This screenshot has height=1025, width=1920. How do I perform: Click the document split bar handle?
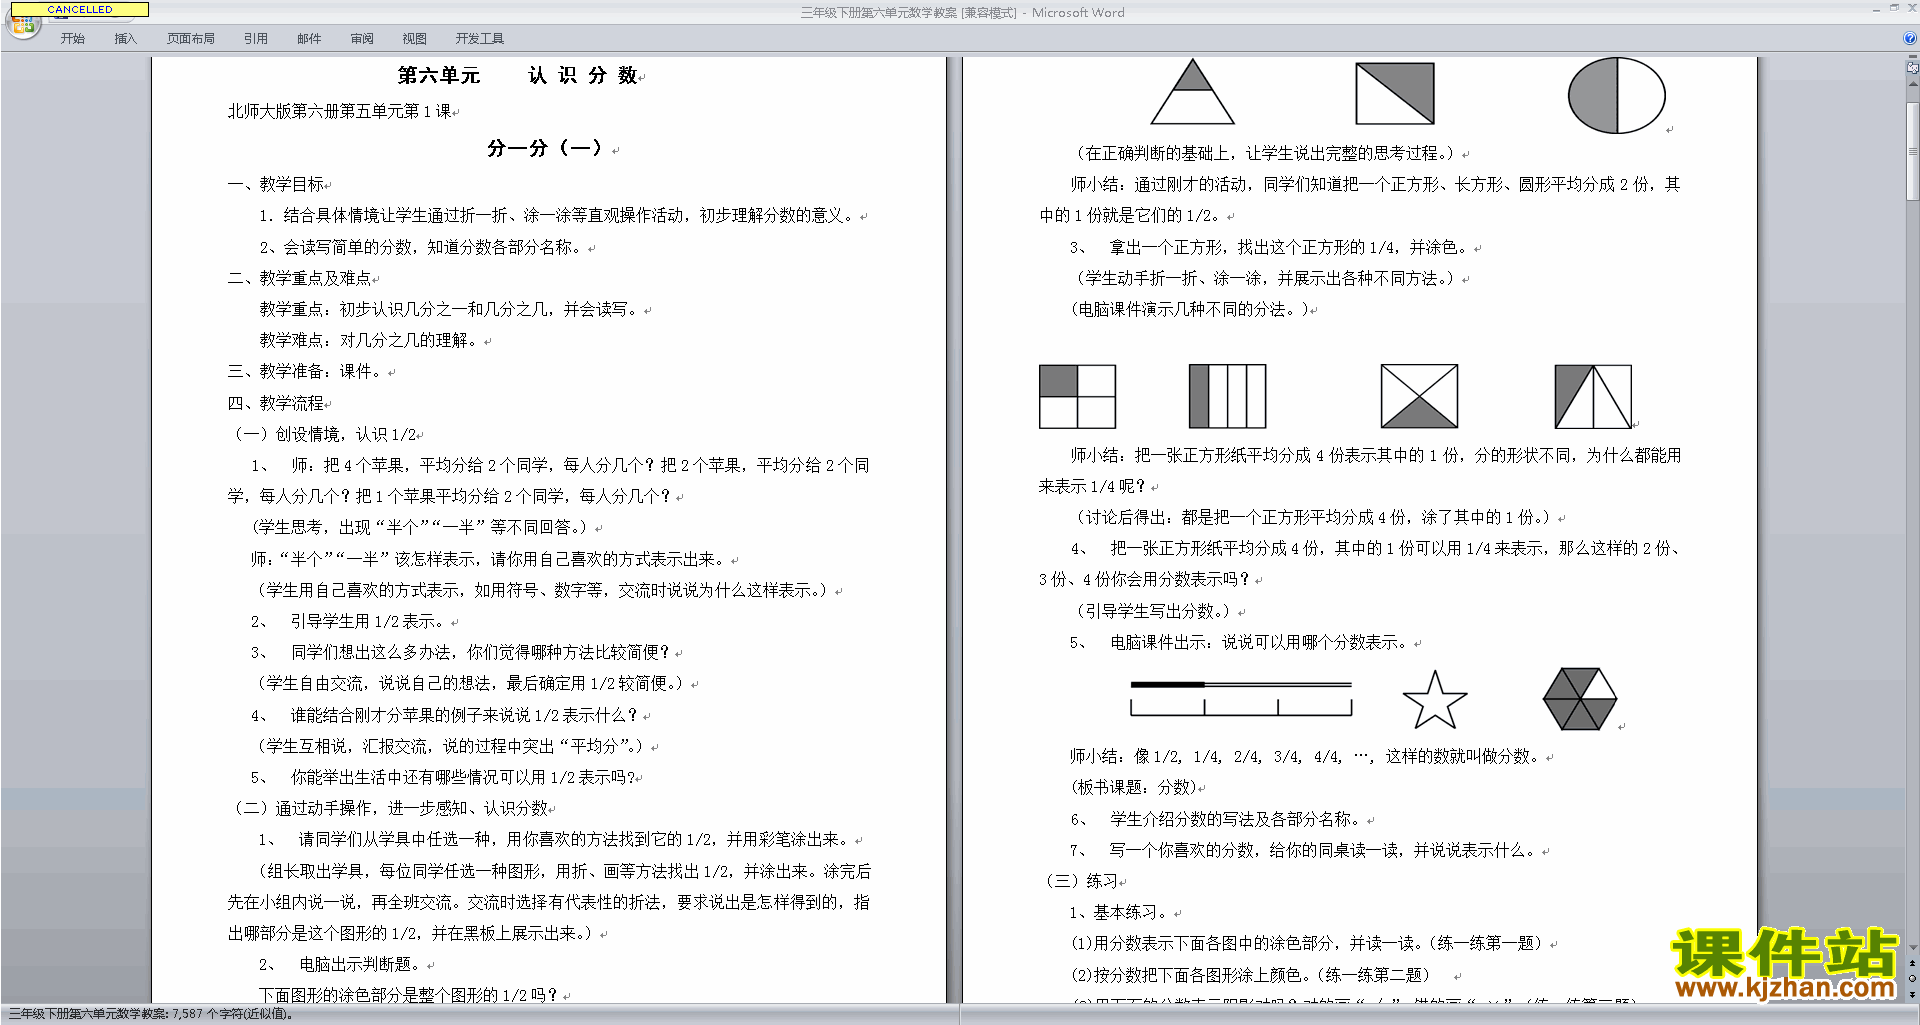tap(1912, 56)
